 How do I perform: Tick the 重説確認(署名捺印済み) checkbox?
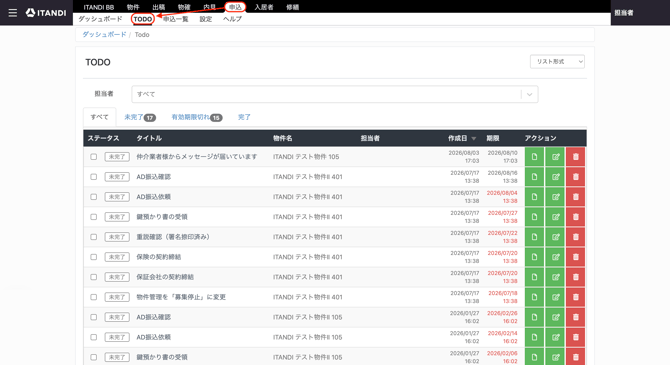click(x=94, y=237)
